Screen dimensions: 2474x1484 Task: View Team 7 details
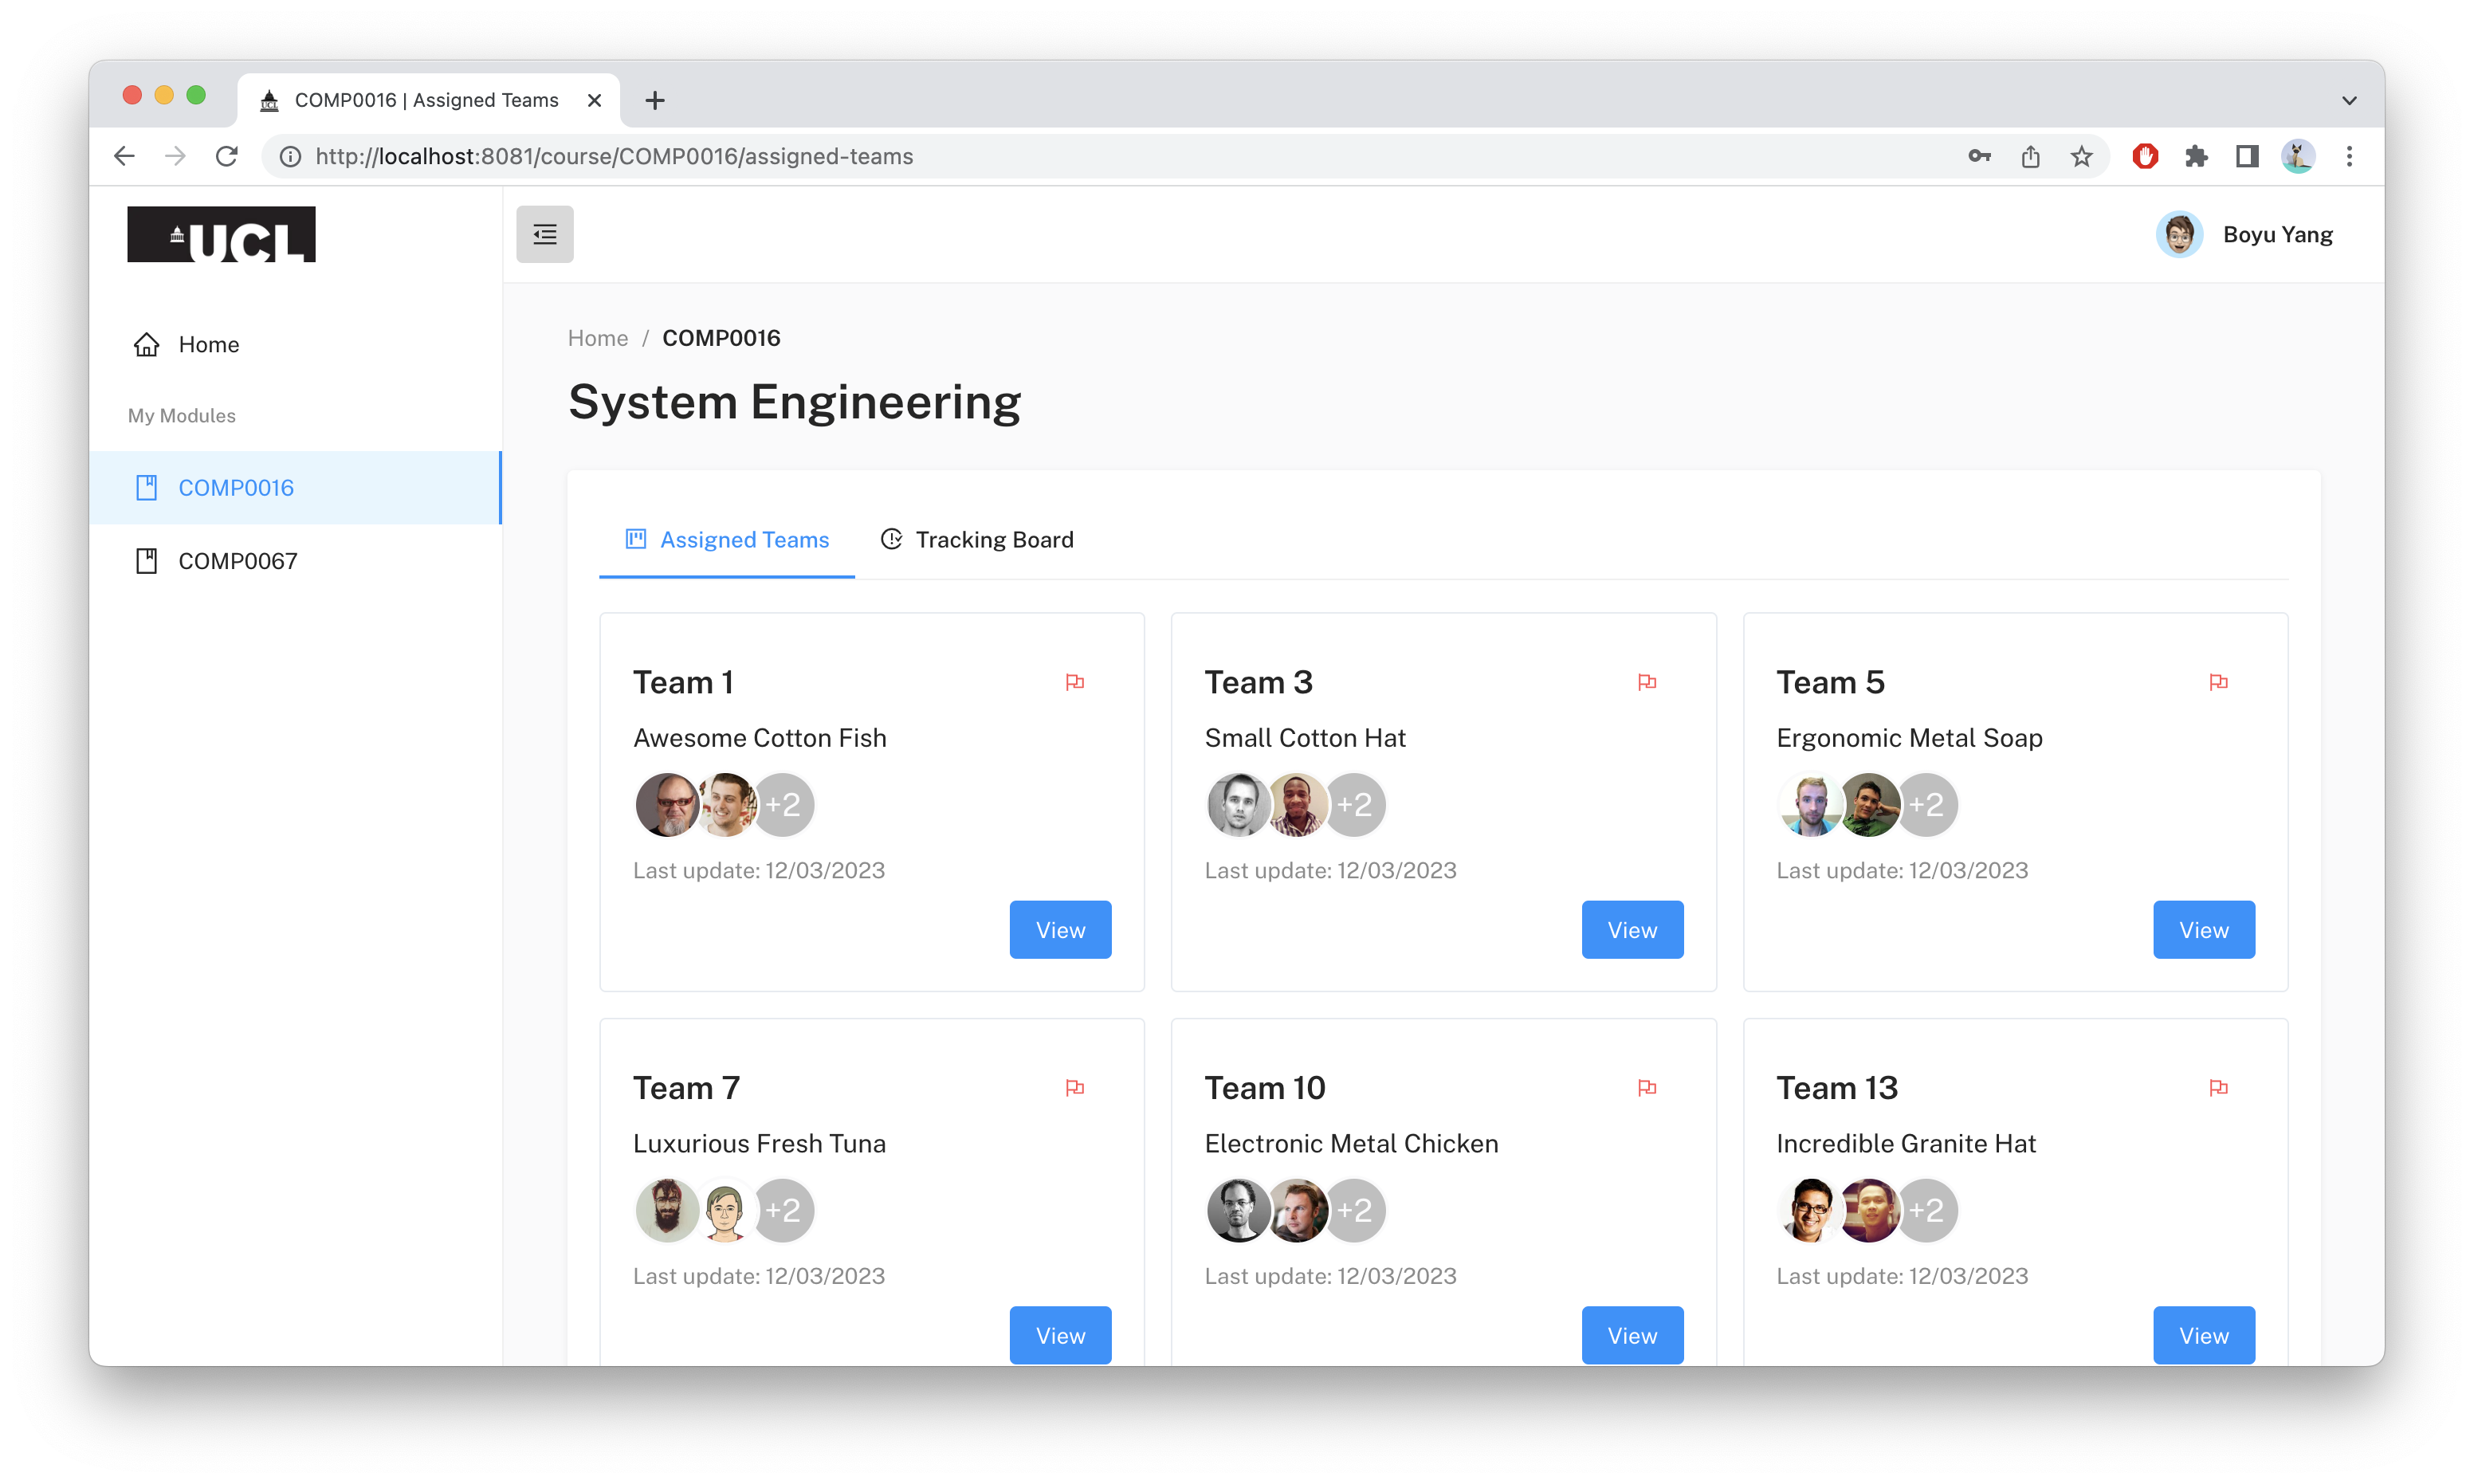1060,1335
